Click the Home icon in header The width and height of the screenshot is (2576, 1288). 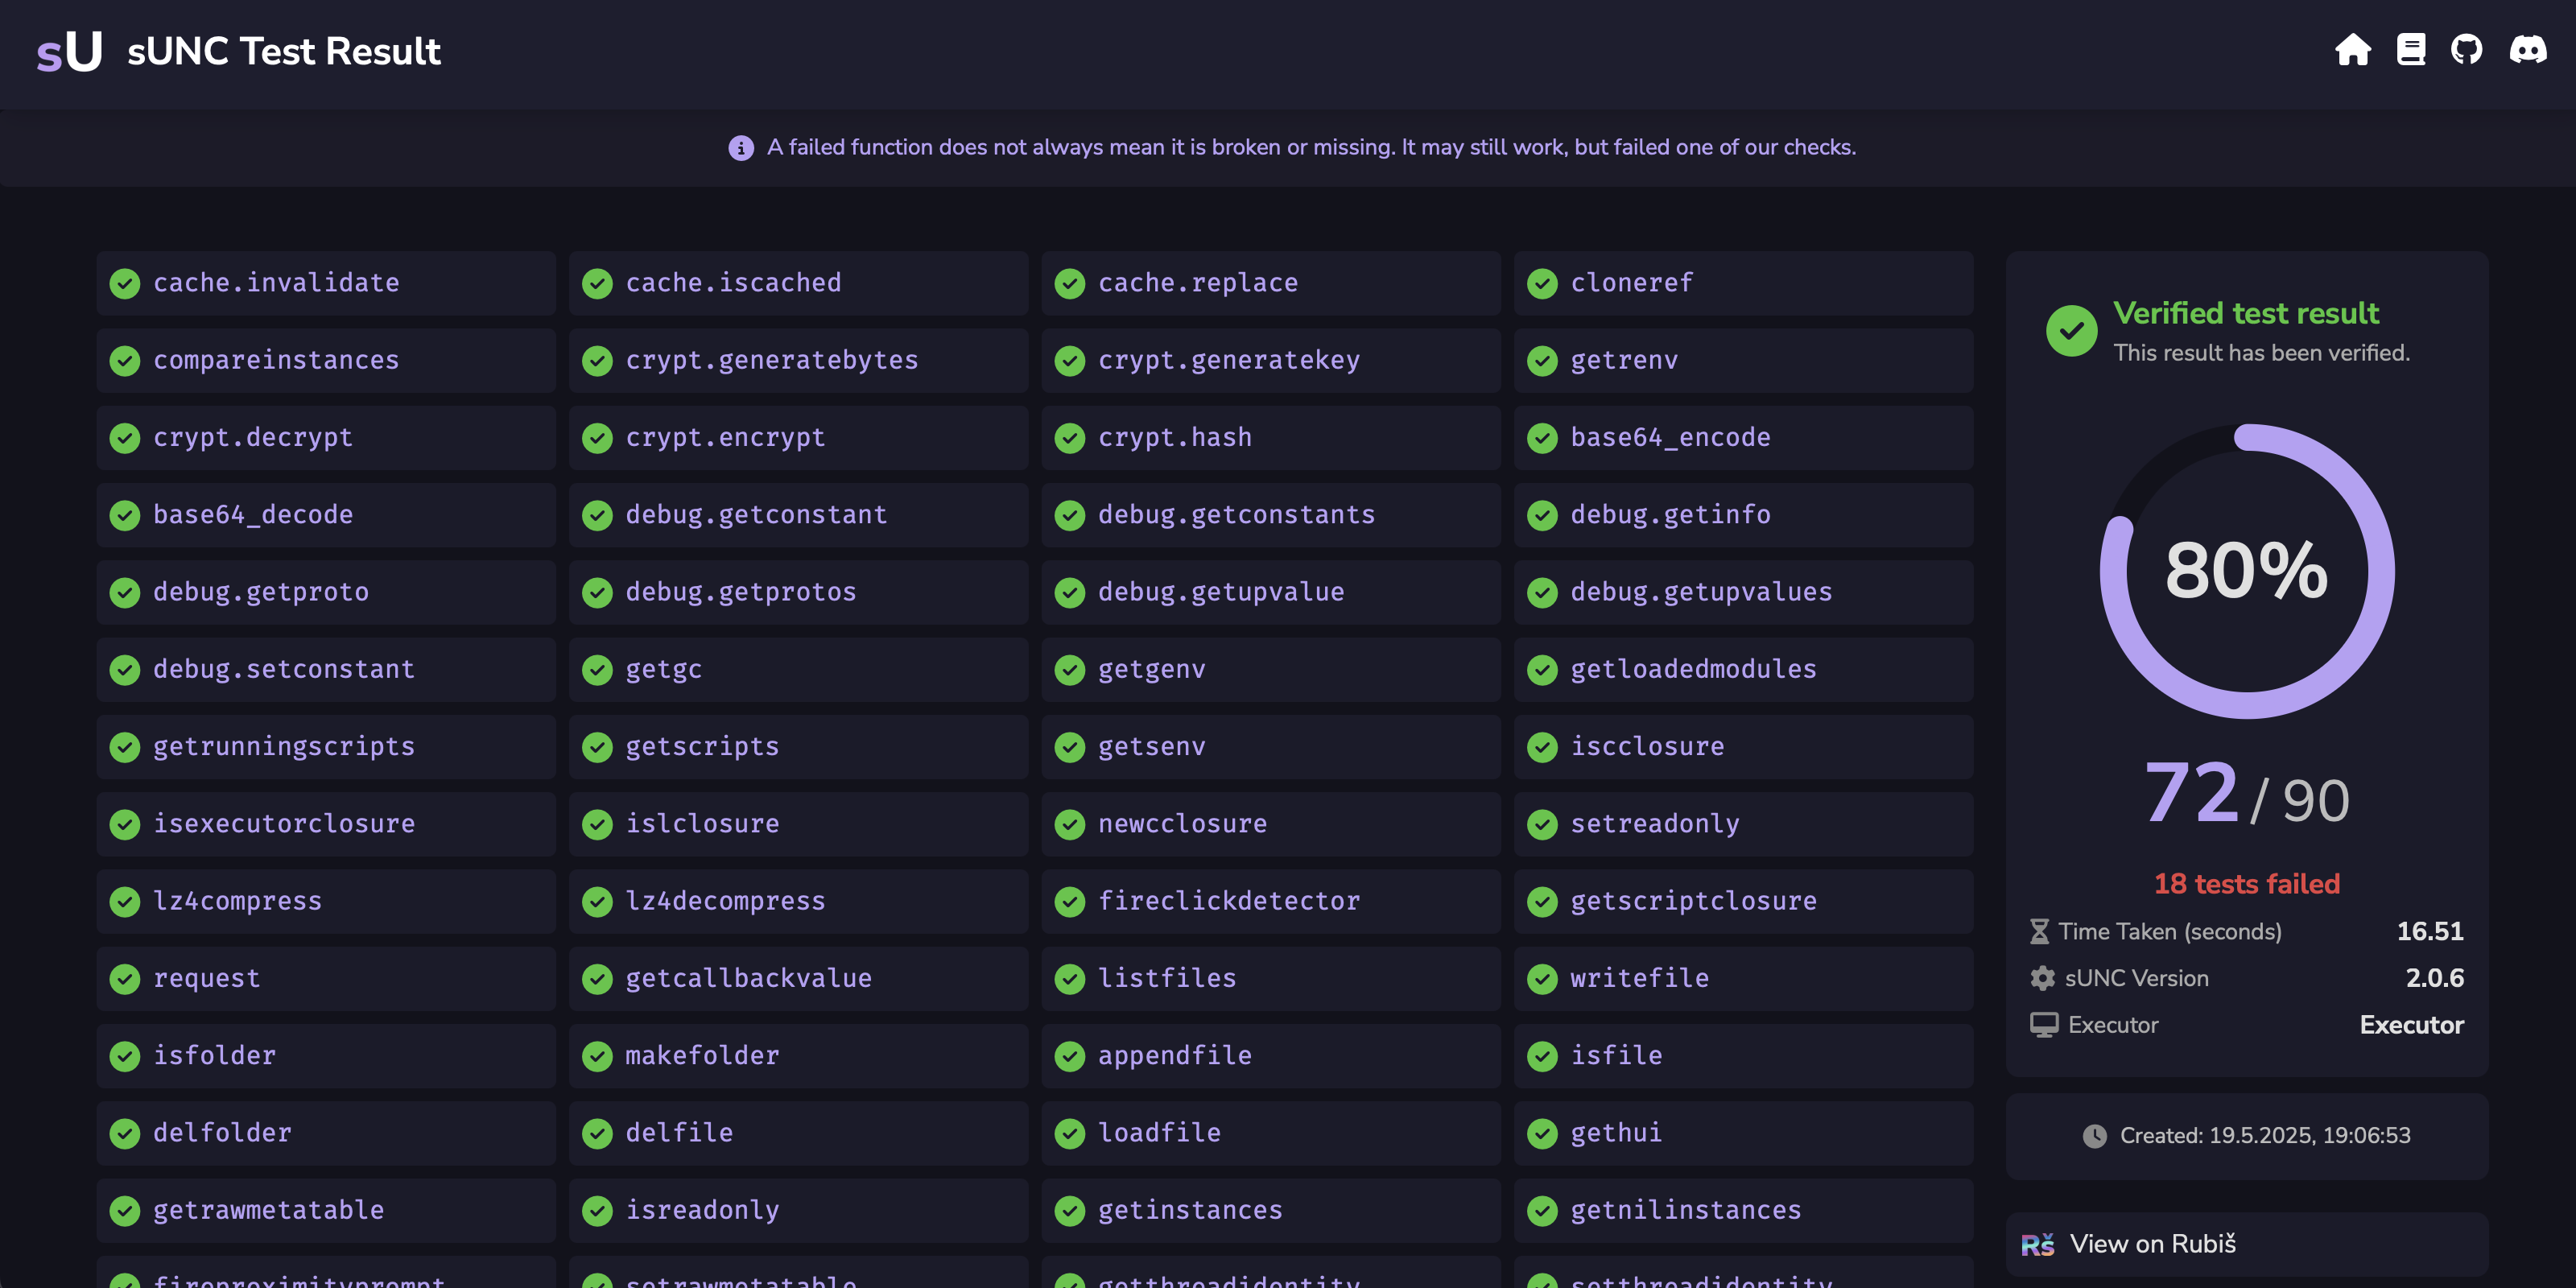(2352, 50)
